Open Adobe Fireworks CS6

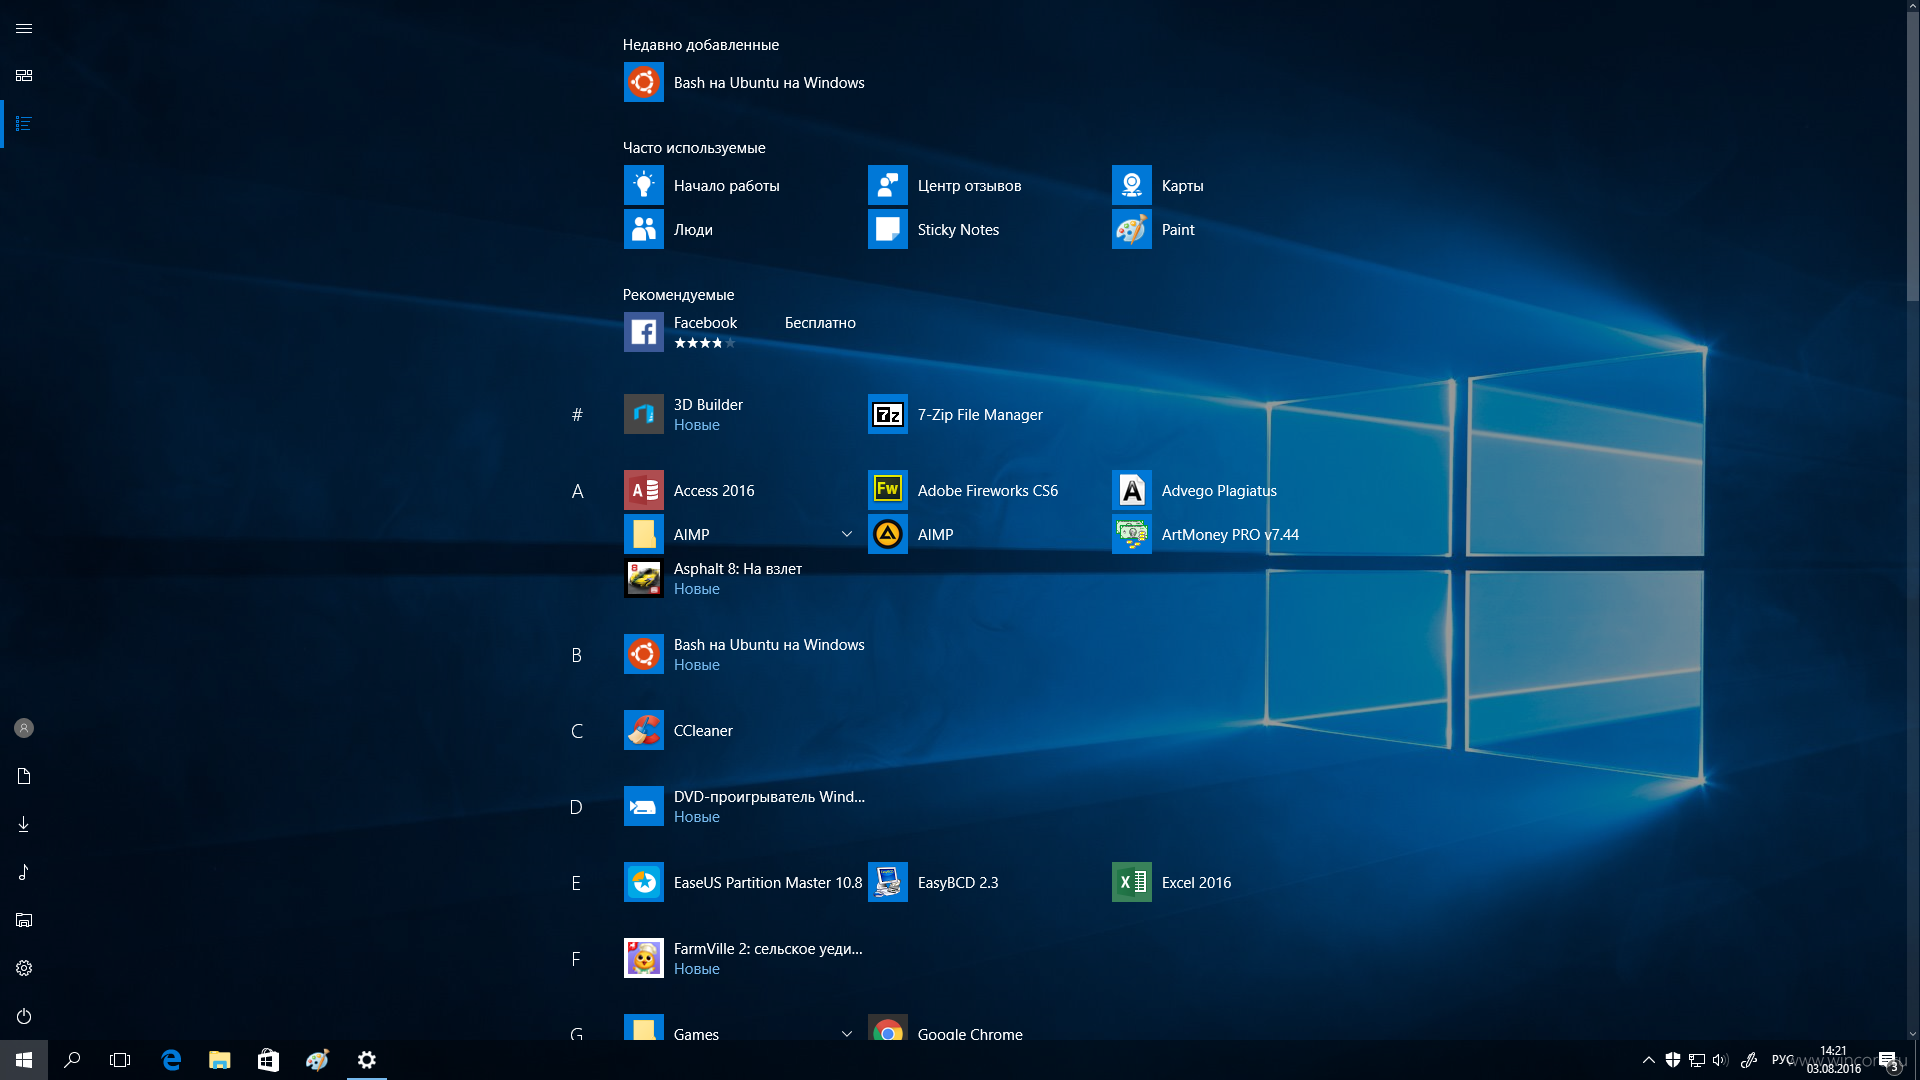pos(963,490)
